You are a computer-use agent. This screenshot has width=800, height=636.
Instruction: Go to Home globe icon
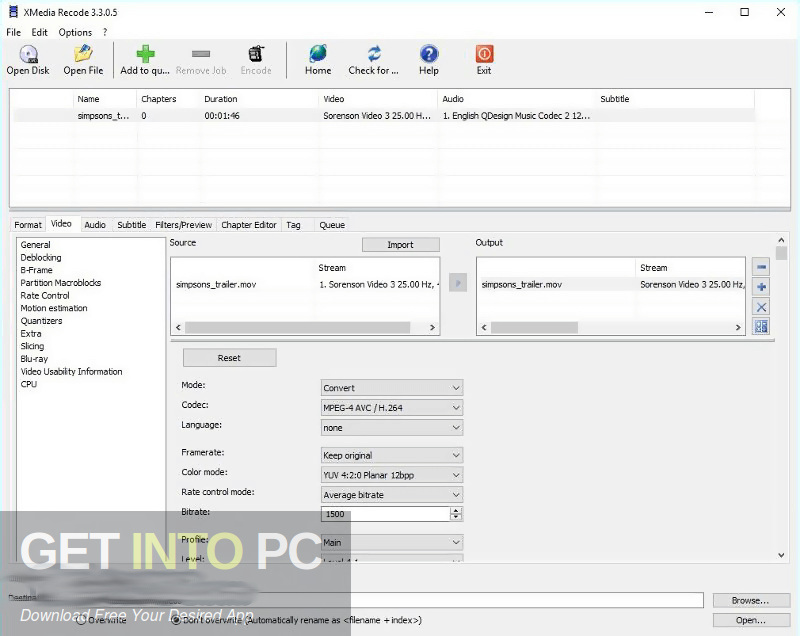(318, 54)
